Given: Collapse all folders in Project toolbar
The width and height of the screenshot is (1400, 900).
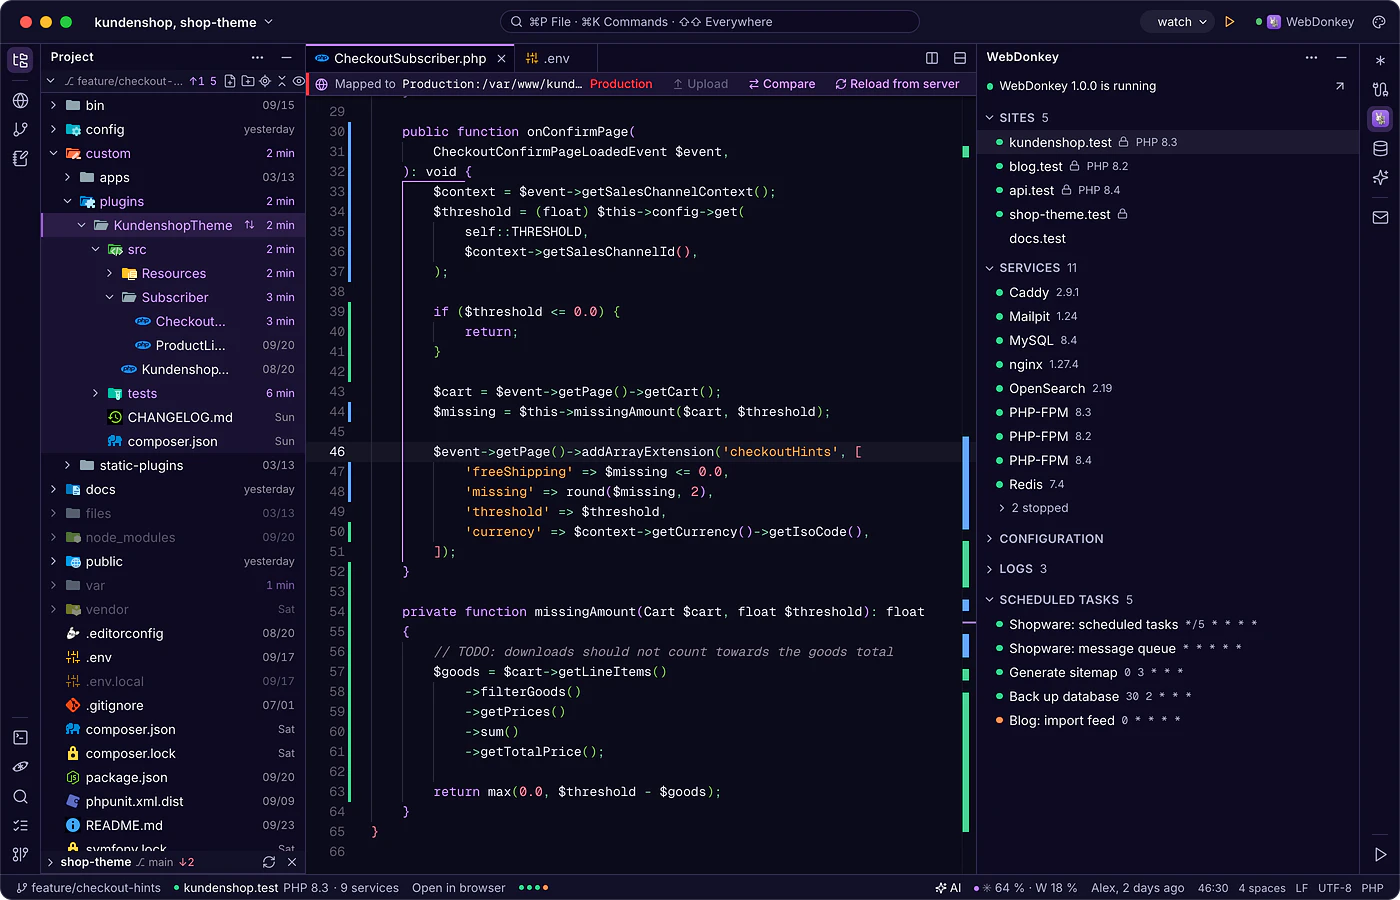Looking at the screenshot, I should coord(282,81).
